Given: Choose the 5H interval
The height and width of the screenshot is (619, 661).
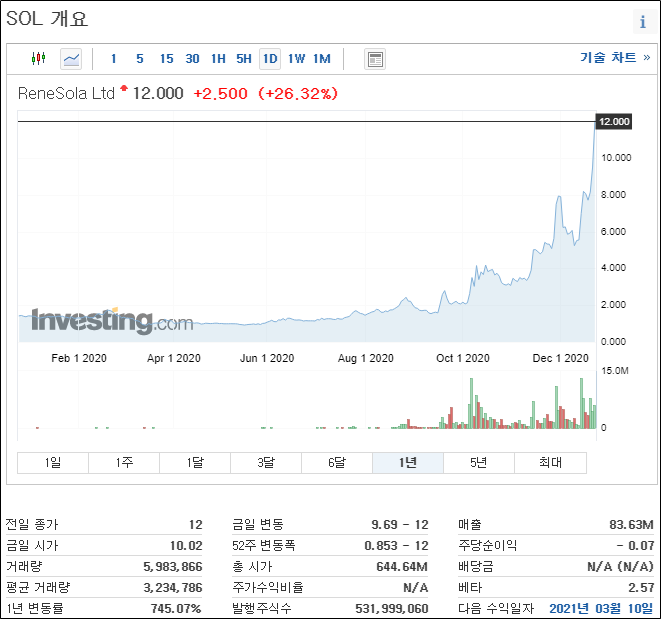Looking at the screenshot, I should [x=244, y=59].
